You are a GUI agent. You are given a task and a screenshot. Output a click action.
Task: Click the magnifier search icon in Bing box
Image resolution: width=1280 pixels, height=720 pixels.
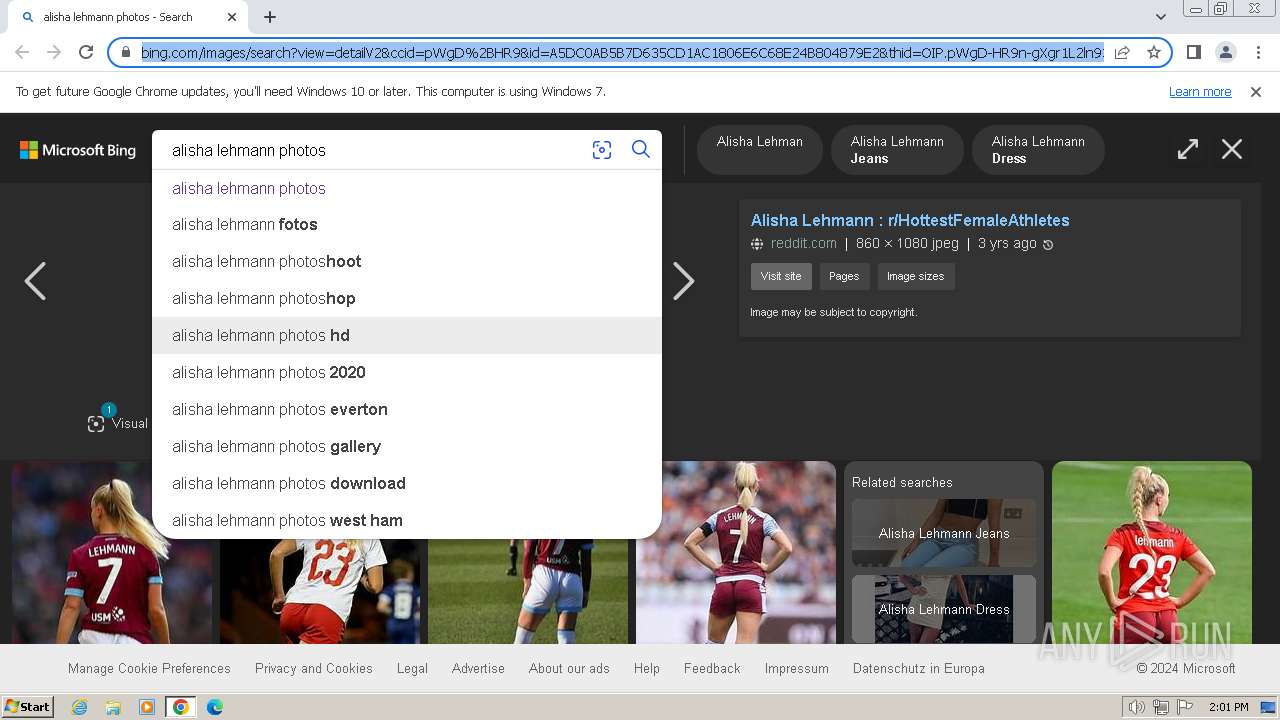(x=641, y=150)
